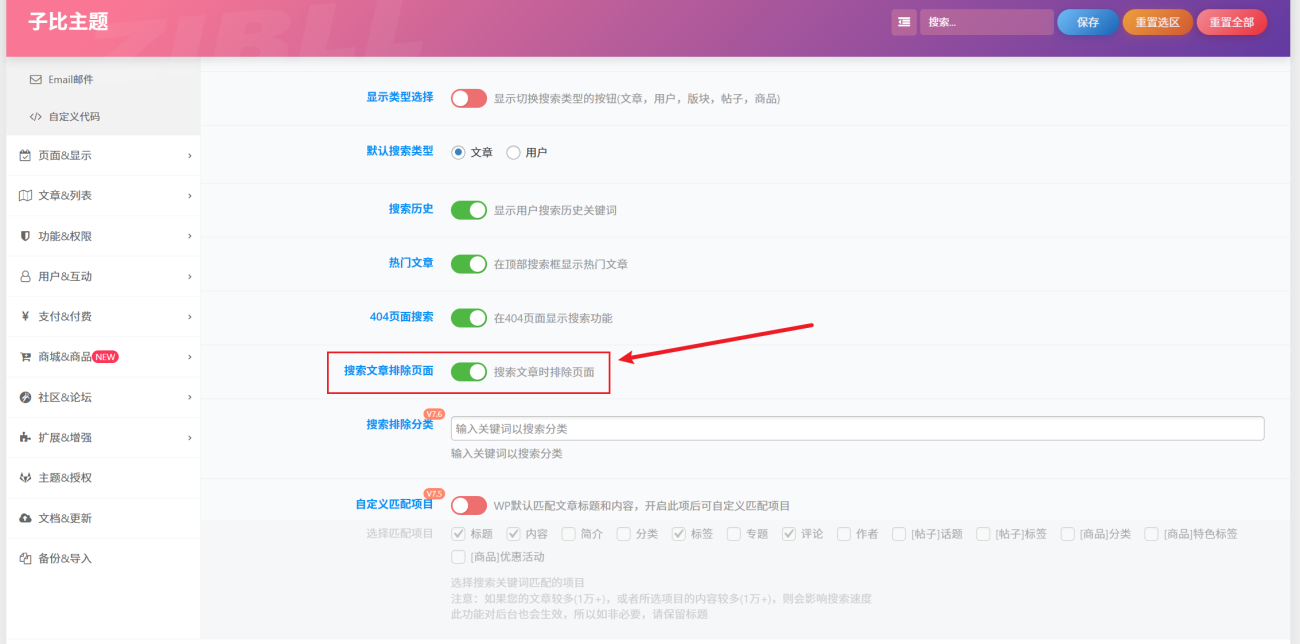Click the 社区&论坛 globe icon
The width and height of the screenshot is (1300, 644).
24,397
